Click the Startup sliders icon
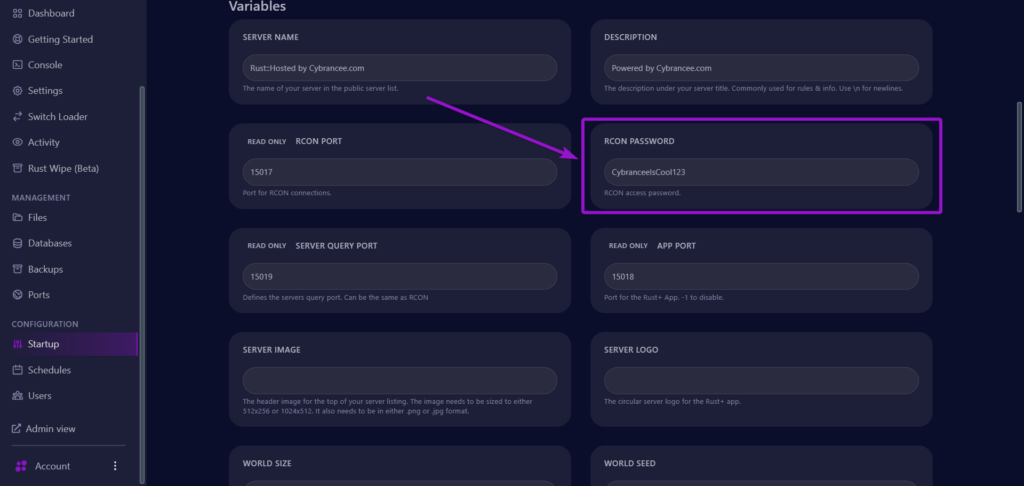This screenshot has width=1024, height=486. click(x=18, y=344)
